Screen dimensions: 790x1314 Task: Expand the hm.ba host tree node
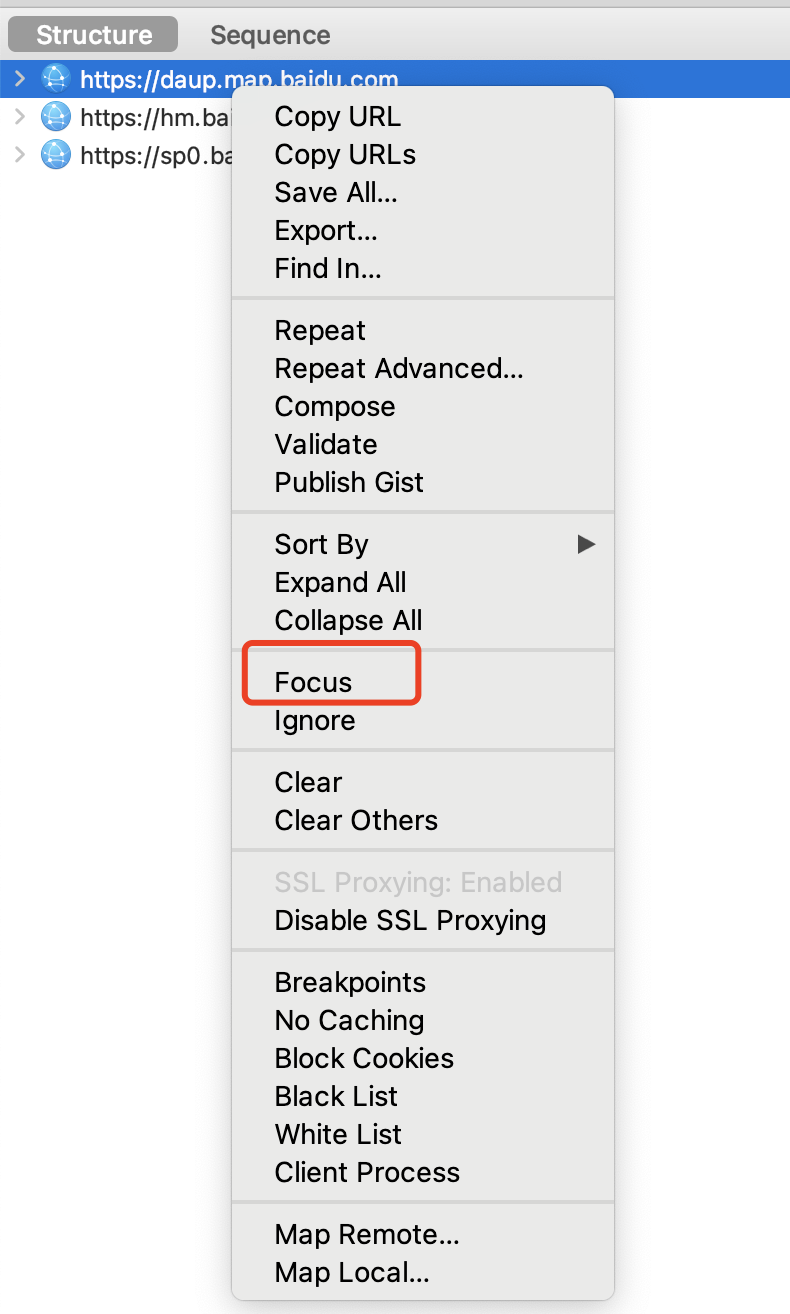[19, 117]
